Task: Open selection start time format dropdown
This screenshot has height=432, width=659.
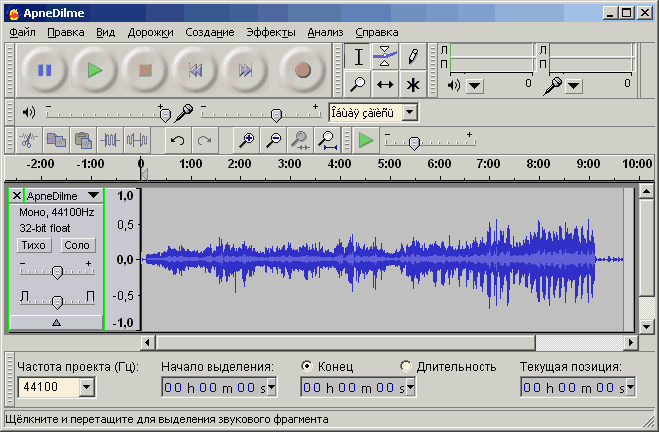Action: click(x=271, y=387)
